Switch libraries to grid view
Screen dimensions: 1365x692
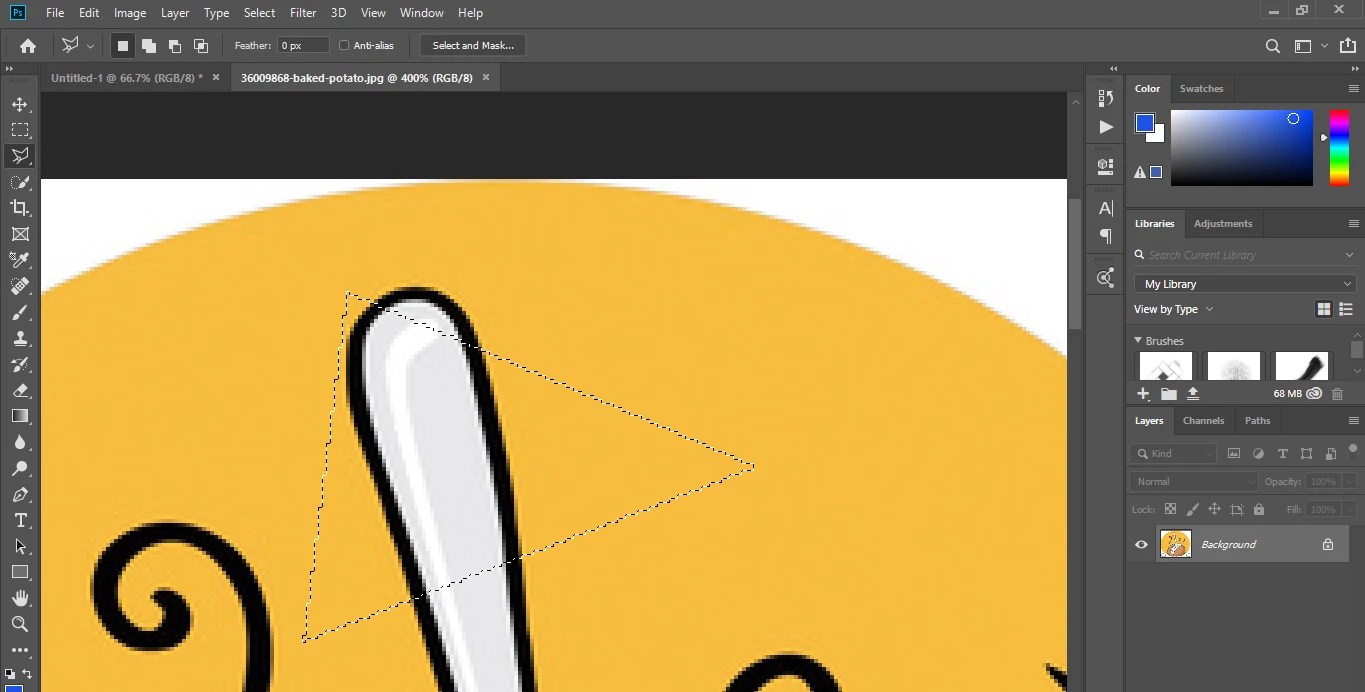[1324, 309]
